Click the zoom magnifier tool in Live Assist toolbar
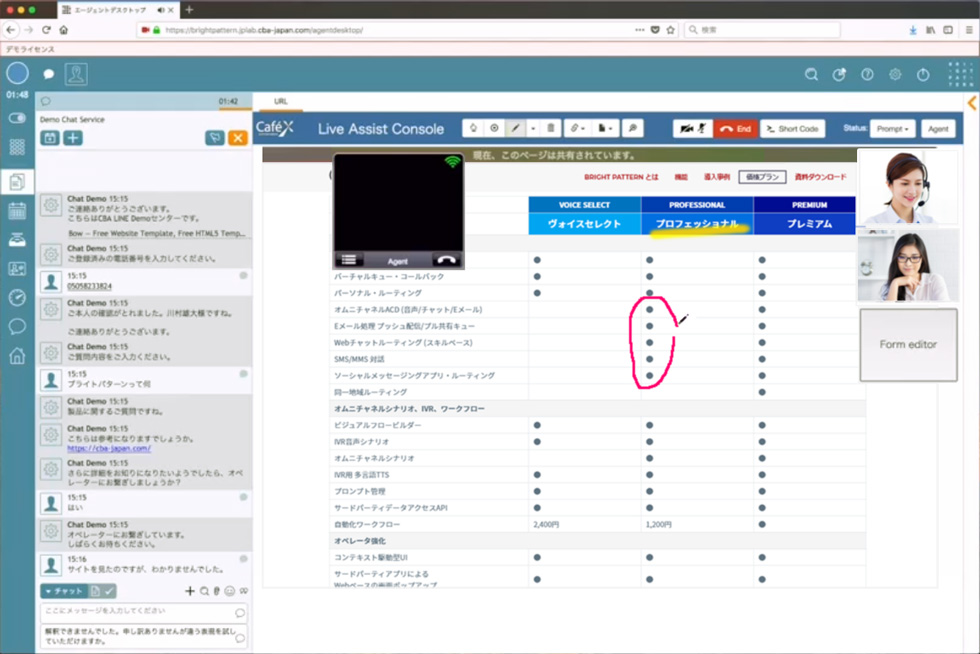This screenshot has height=654, width=980. [631, 129]
